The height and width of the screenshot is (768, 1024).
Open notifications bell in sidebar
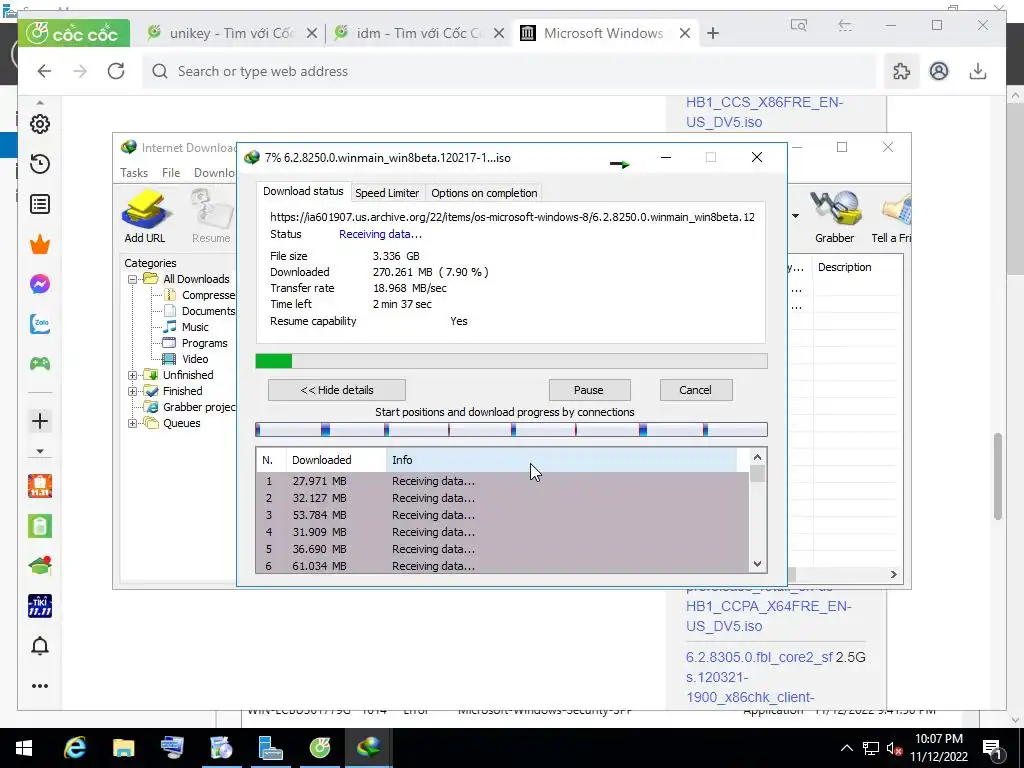40,646
